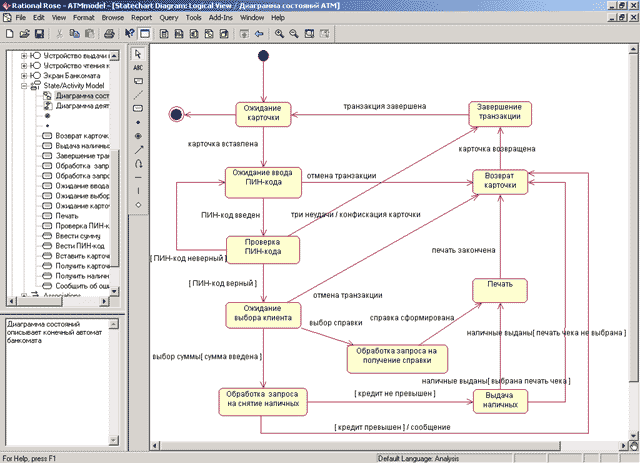The width and height of the screenshot is (640, 463).
Task: Open the Browse menu
Action: tap(113, 18)
